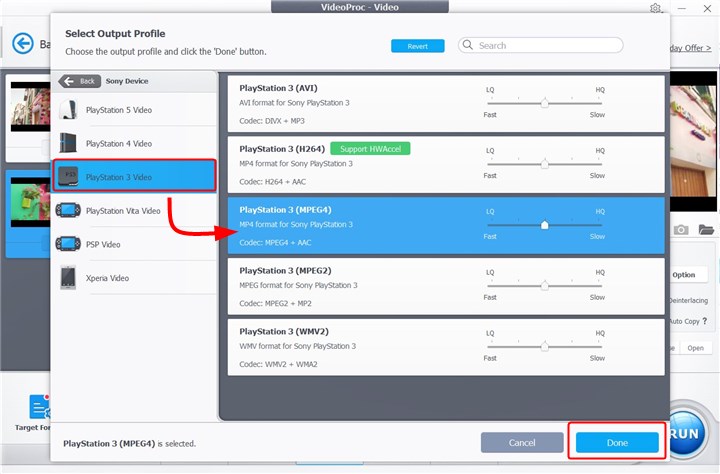Viewport: 720px width, 474px height.
Task: Click 'Codec: WMV2 + WMA2' text
Action: click(x=278, y=364)
